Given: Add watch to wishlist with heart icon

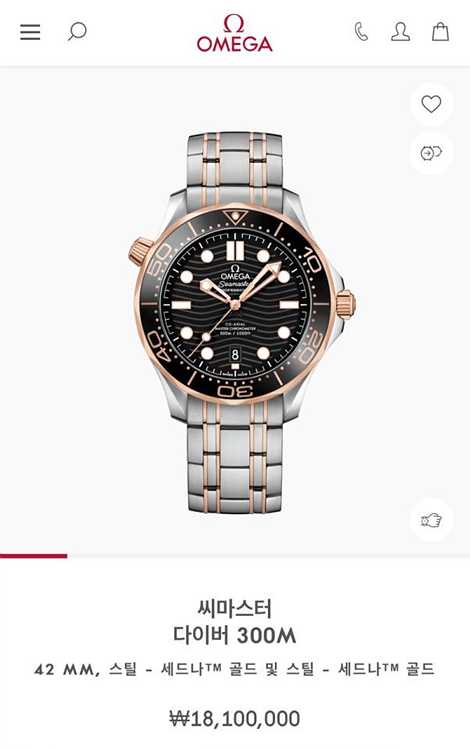Looking at the screenshot, I should click(431, 104).
